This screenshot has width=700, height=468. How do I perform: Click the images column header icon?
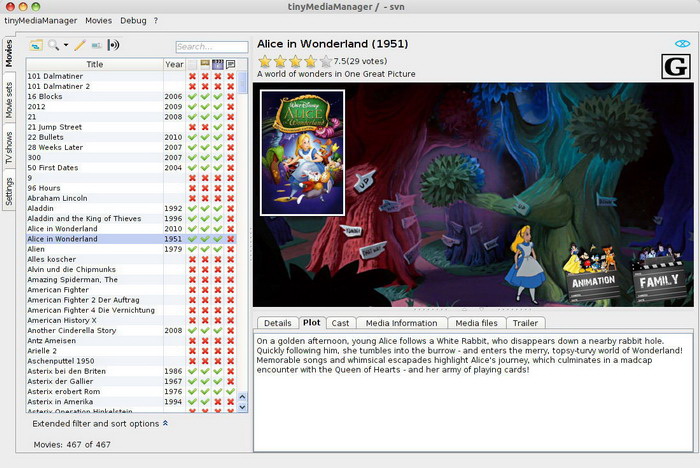point(205,64)
